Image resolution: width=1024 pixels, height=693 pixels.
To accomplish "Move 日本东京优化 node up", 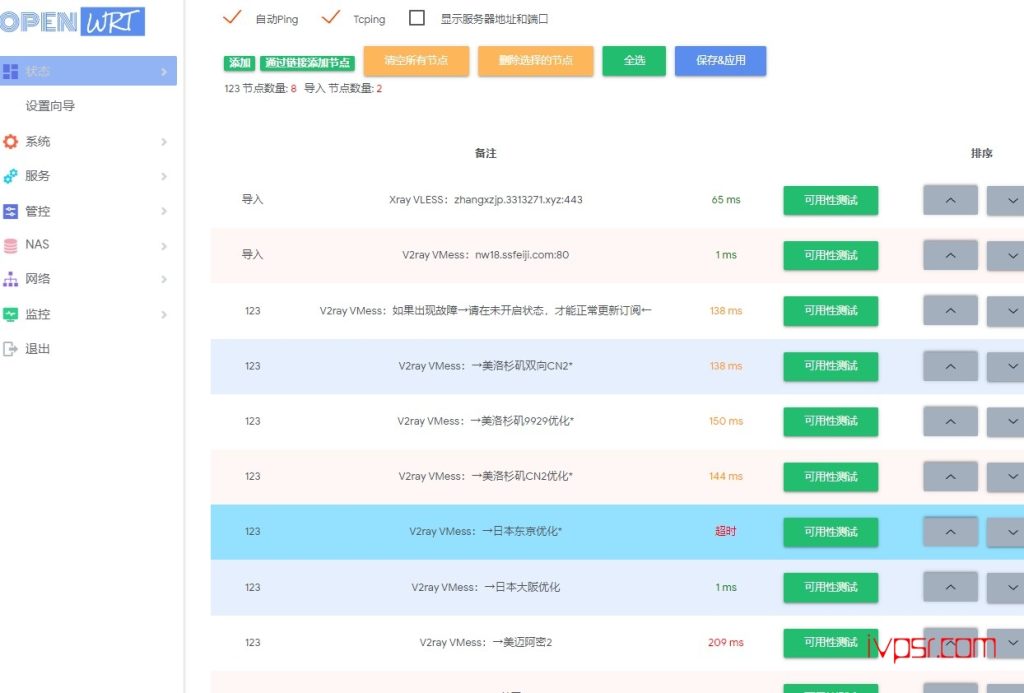I will pyautogui.click(x=950, y=532).
